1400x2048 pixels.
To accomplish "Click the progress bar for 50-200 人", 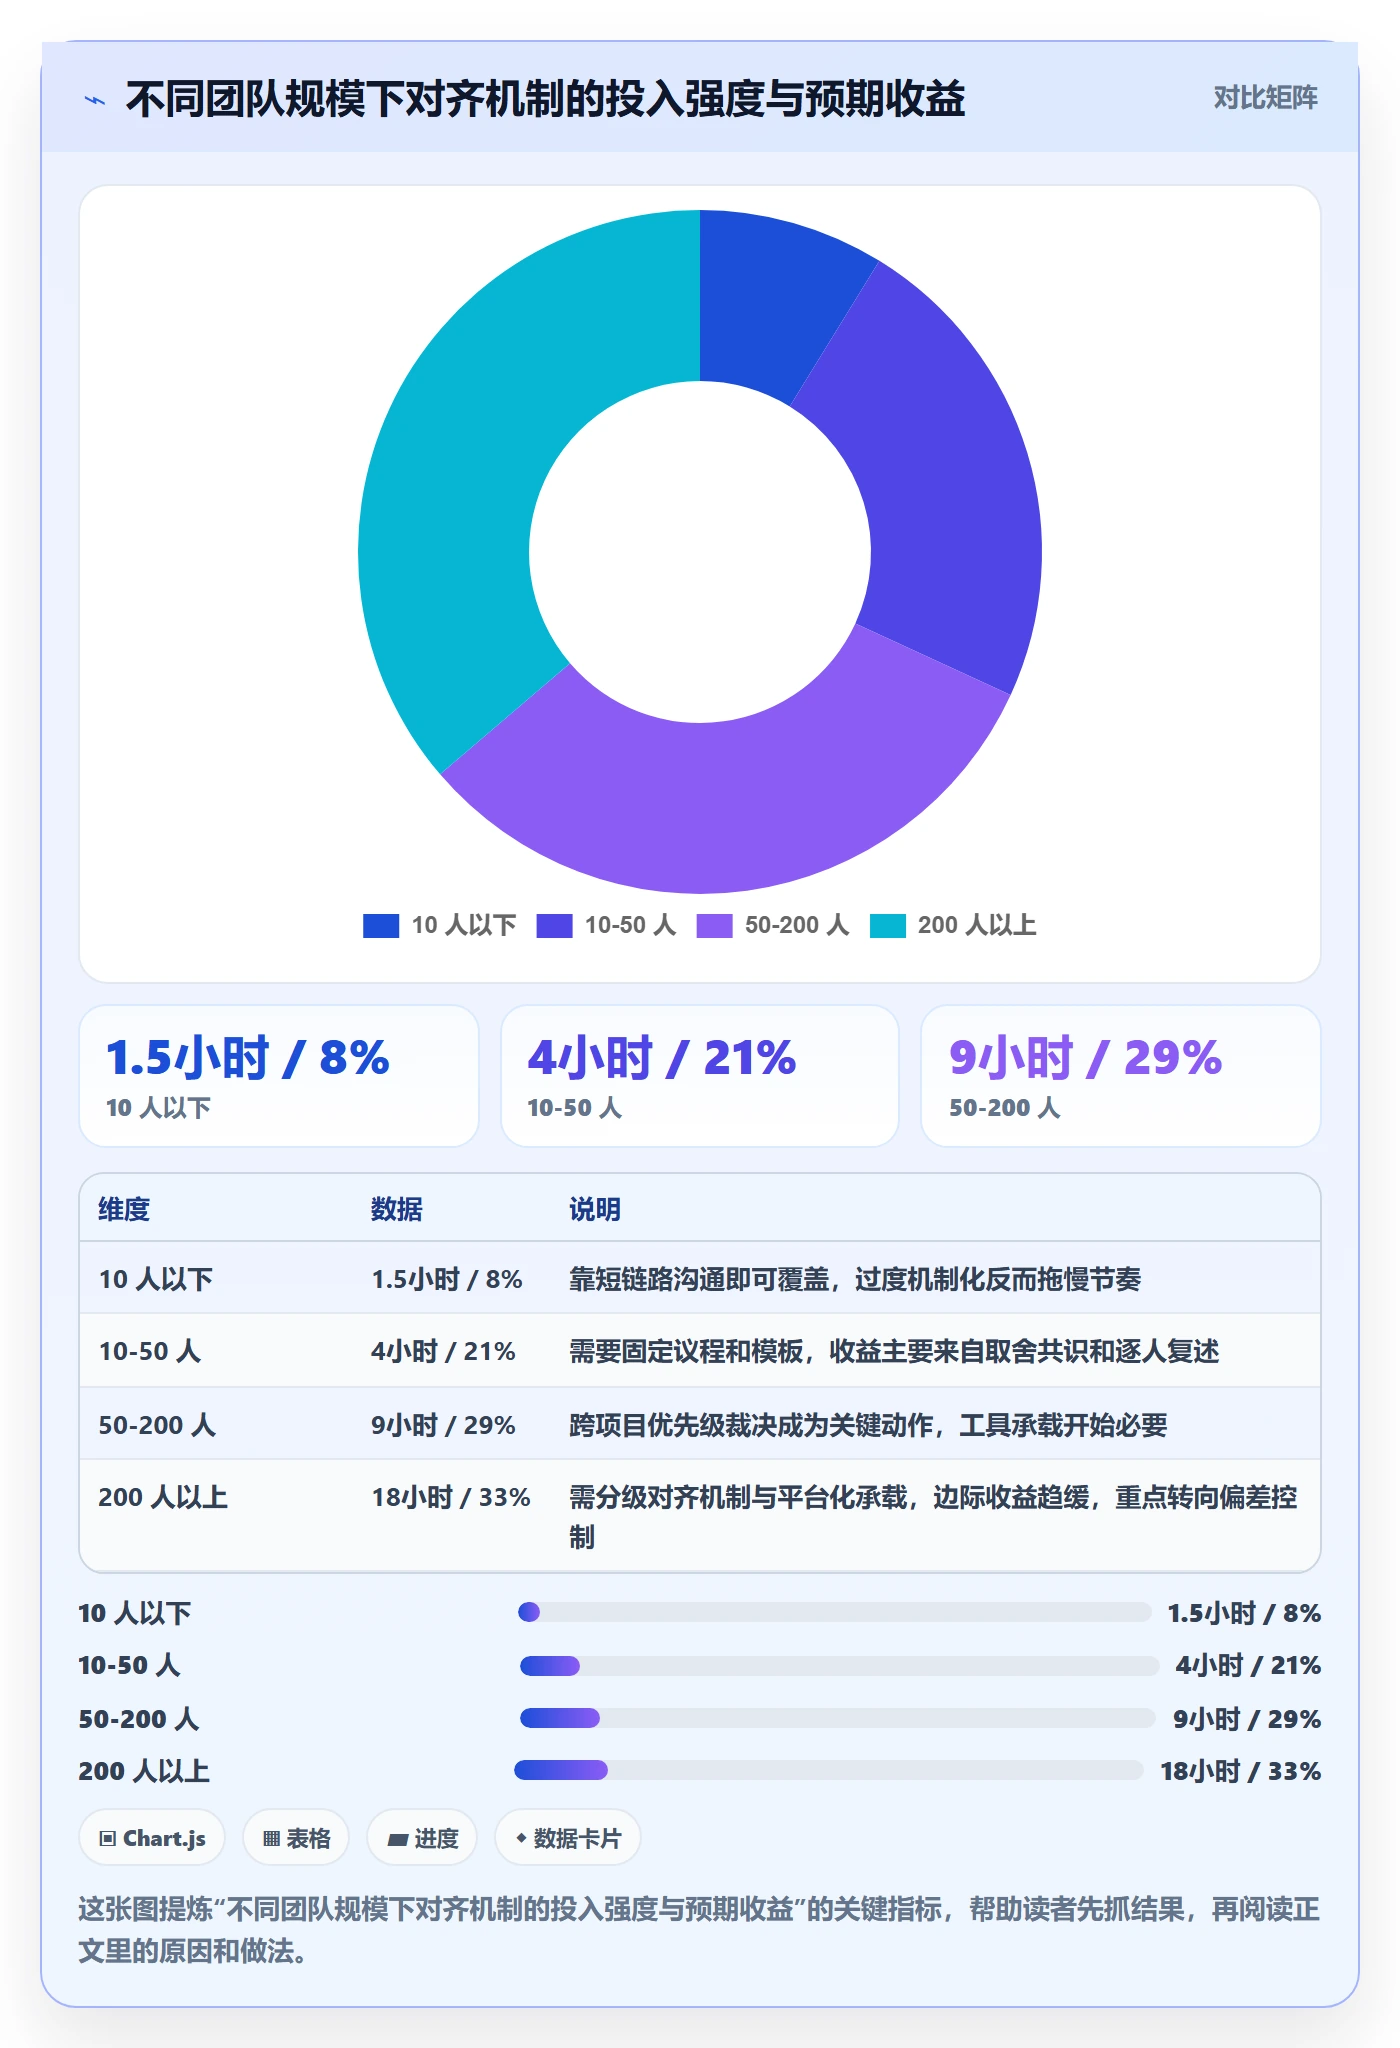I will [x=838, y=1718].
